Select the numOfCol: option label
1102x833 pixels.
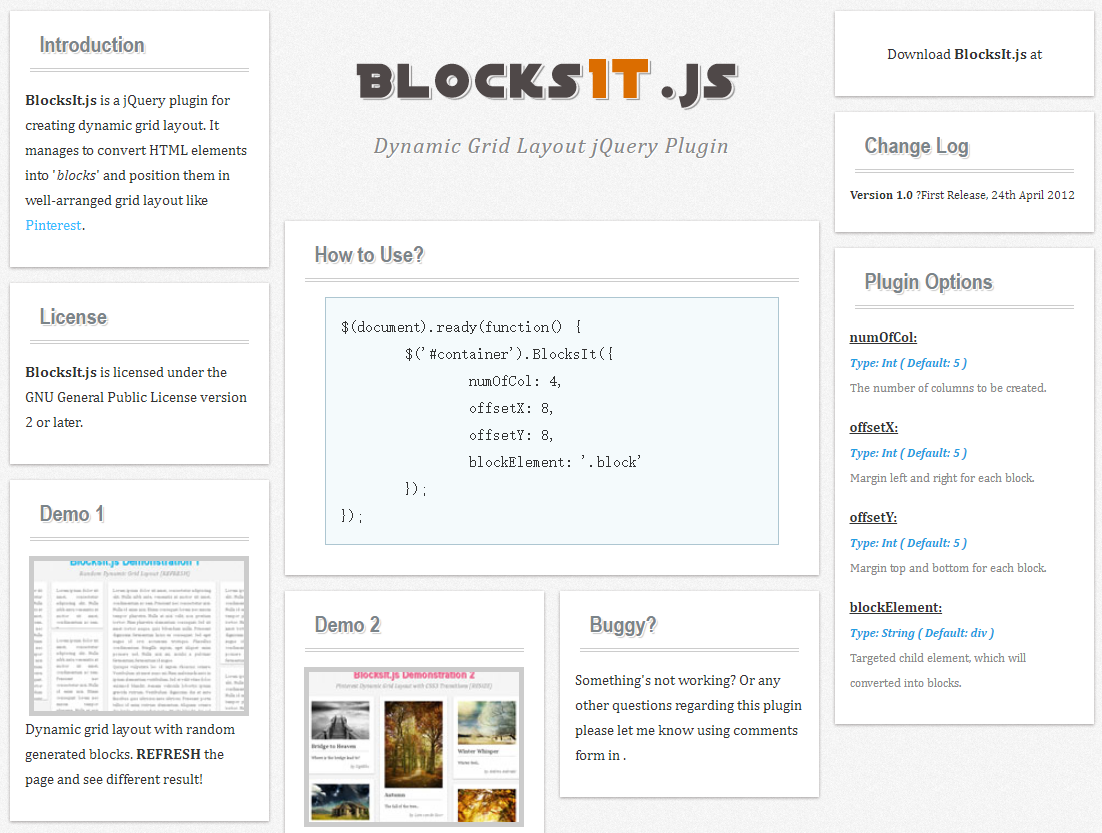[883, 337]
